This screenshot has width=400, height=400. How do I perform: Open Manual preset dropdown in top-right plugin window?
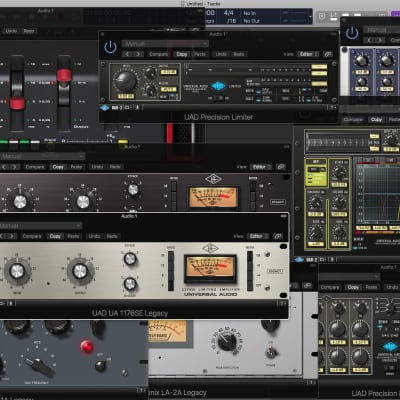(381, 30)
